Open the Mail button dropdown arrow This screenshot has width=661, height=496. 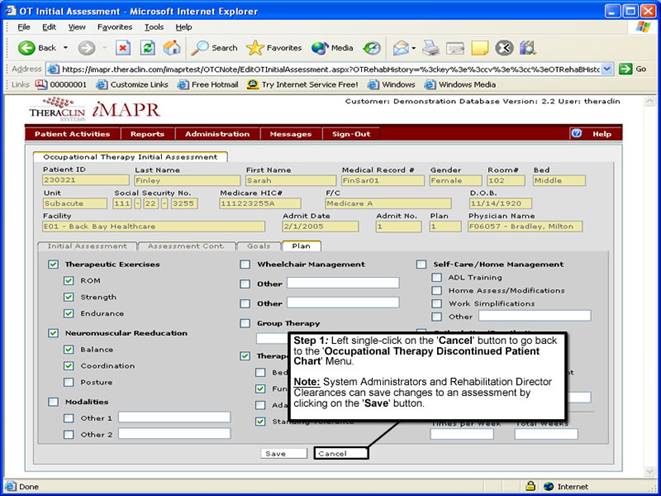click(x=413, y=47)
